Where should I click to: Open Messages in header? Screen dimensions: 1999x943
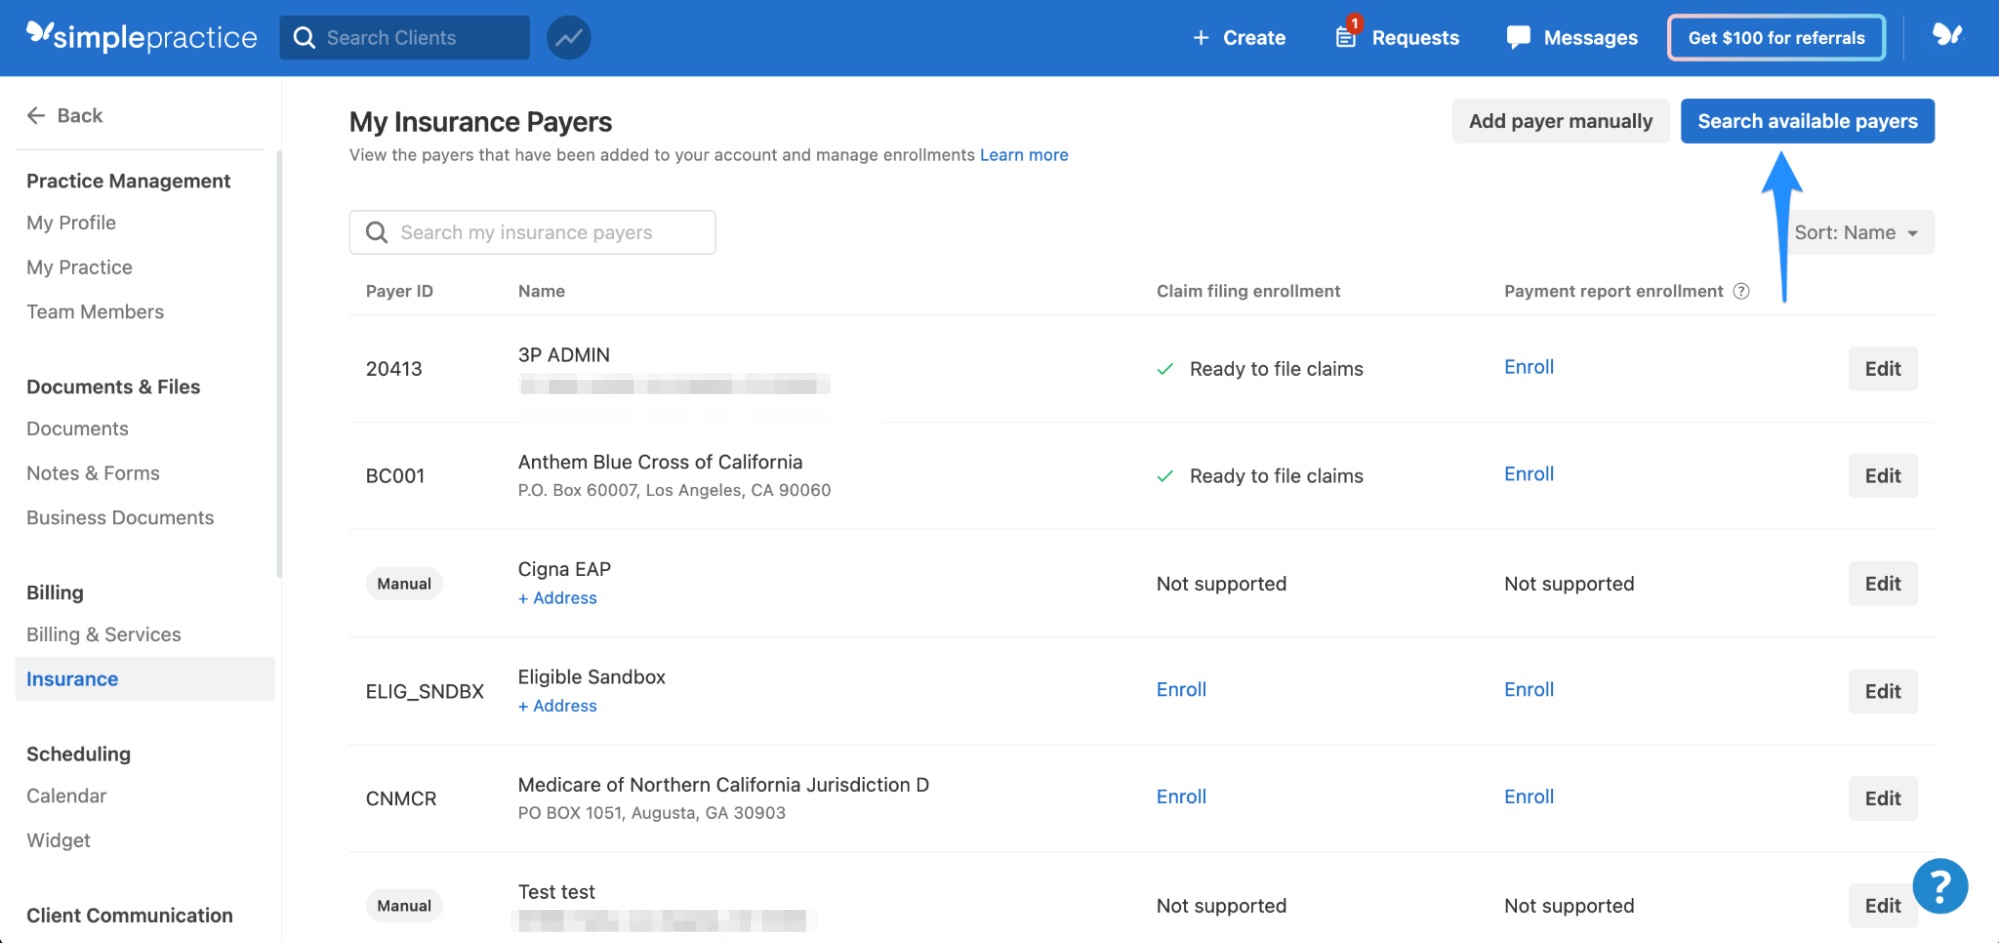(x=1572, y=38)
